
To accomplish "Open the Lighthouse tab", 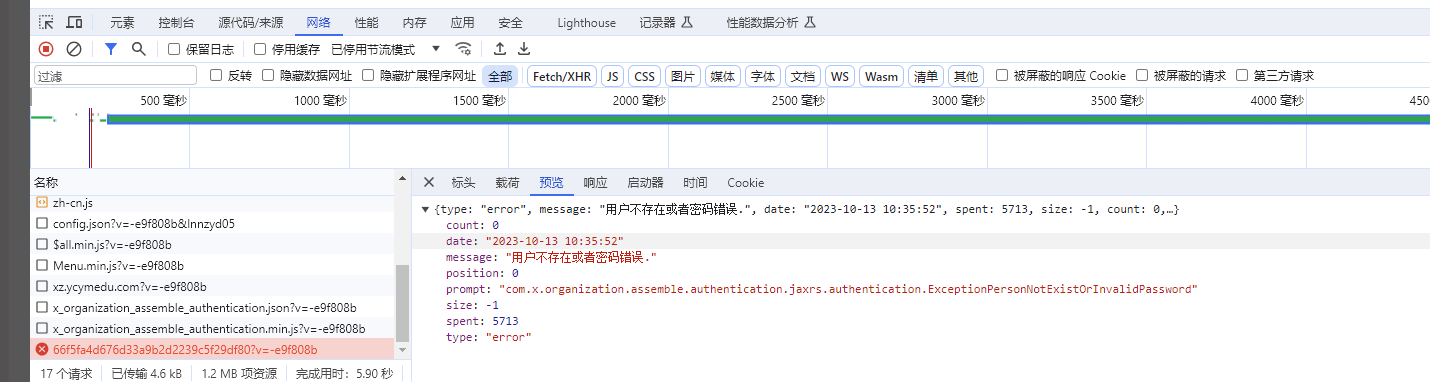I will click(586, 22).
